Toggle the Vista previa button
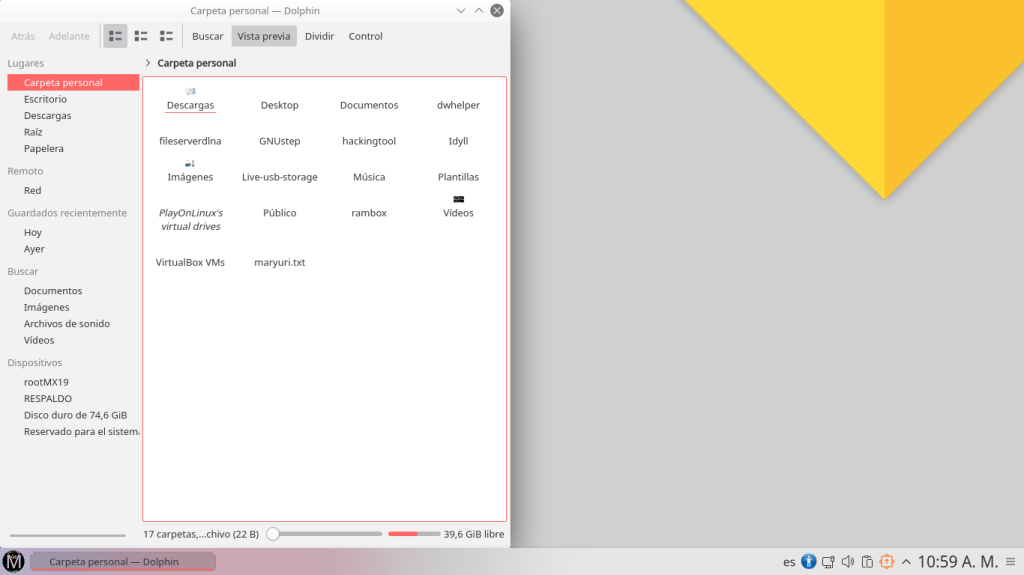The width and height of the screenshot is (1024, 575). [x=264, y=36]
